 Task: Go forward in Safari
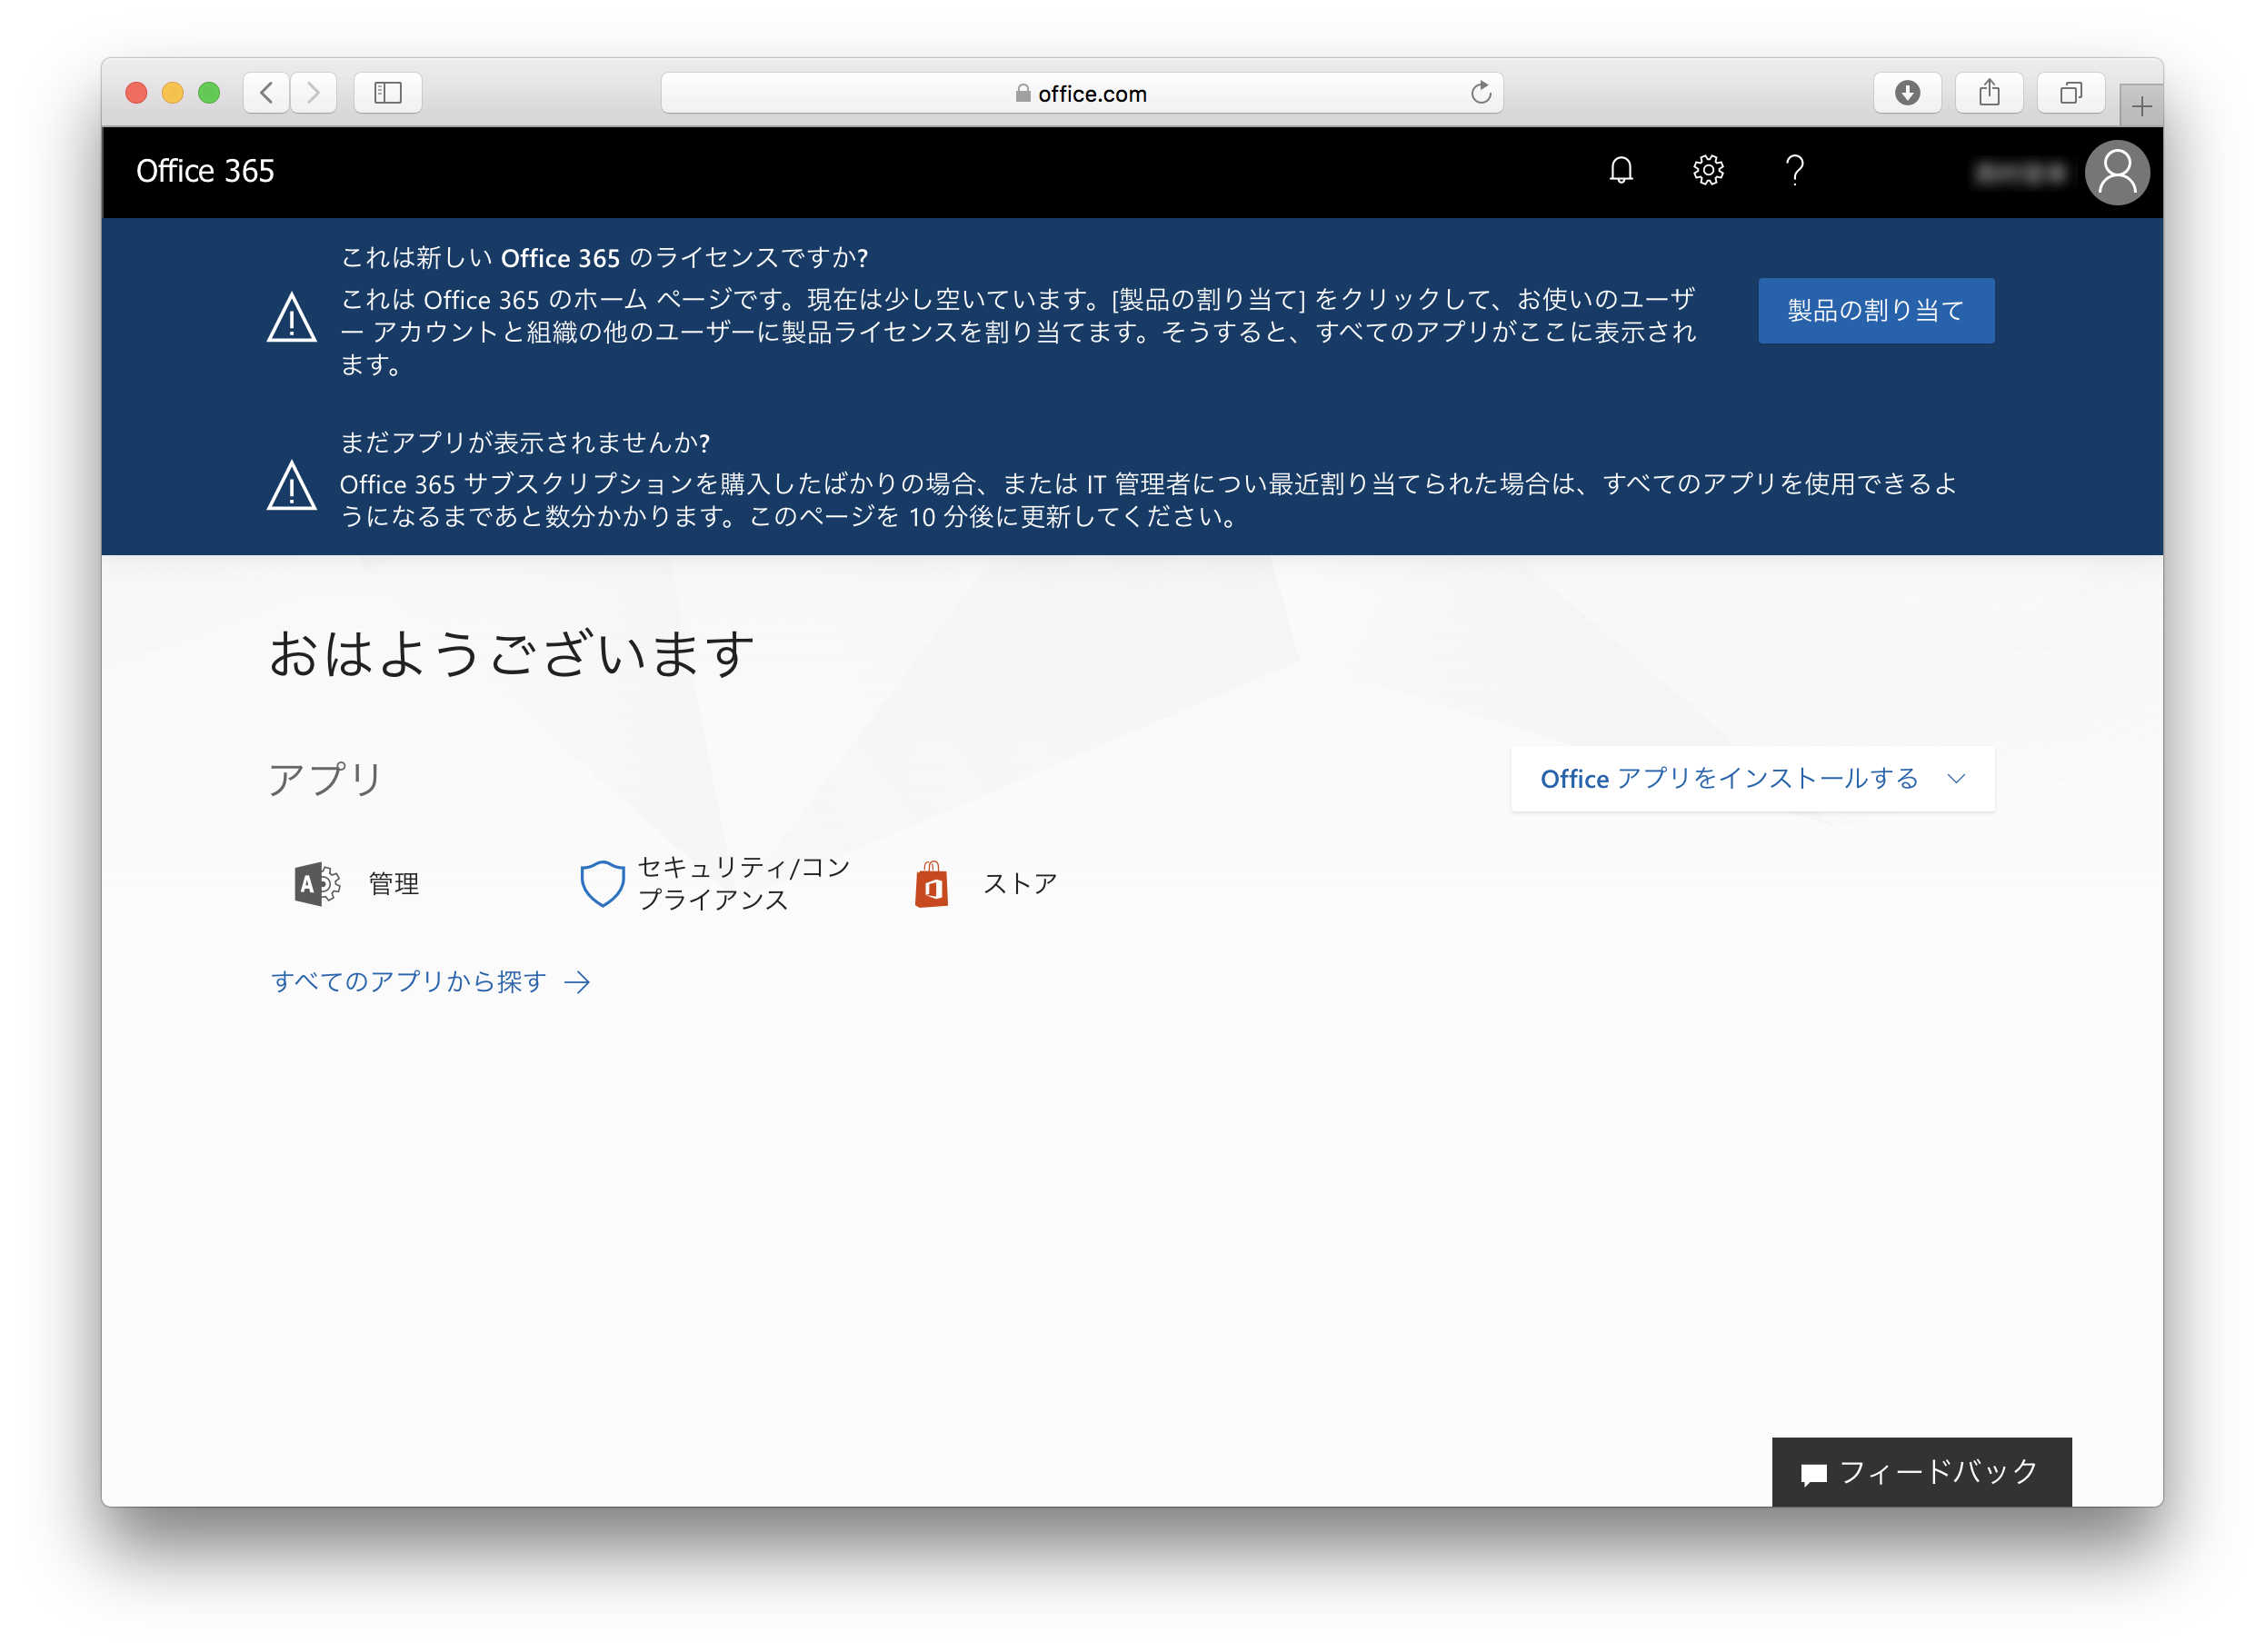313,93
